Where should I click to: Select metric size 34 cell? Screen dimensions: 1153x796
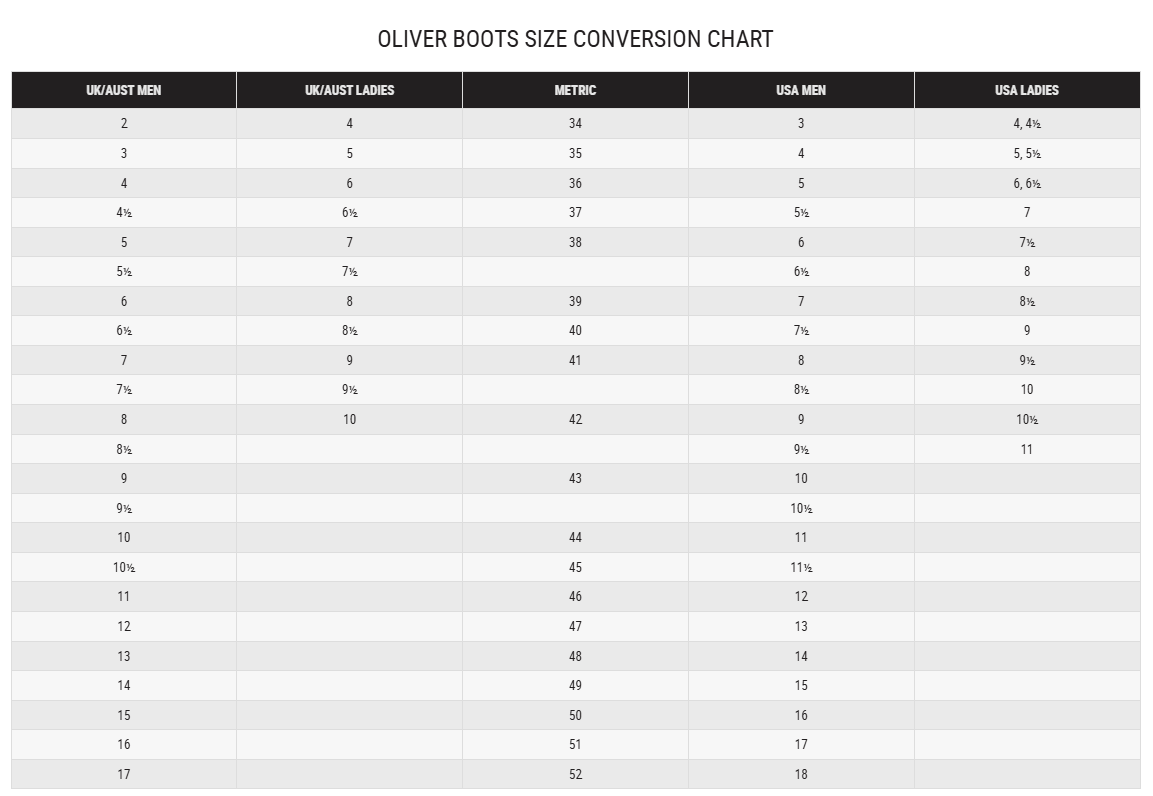pyautogui.click(x=575, y=123)
